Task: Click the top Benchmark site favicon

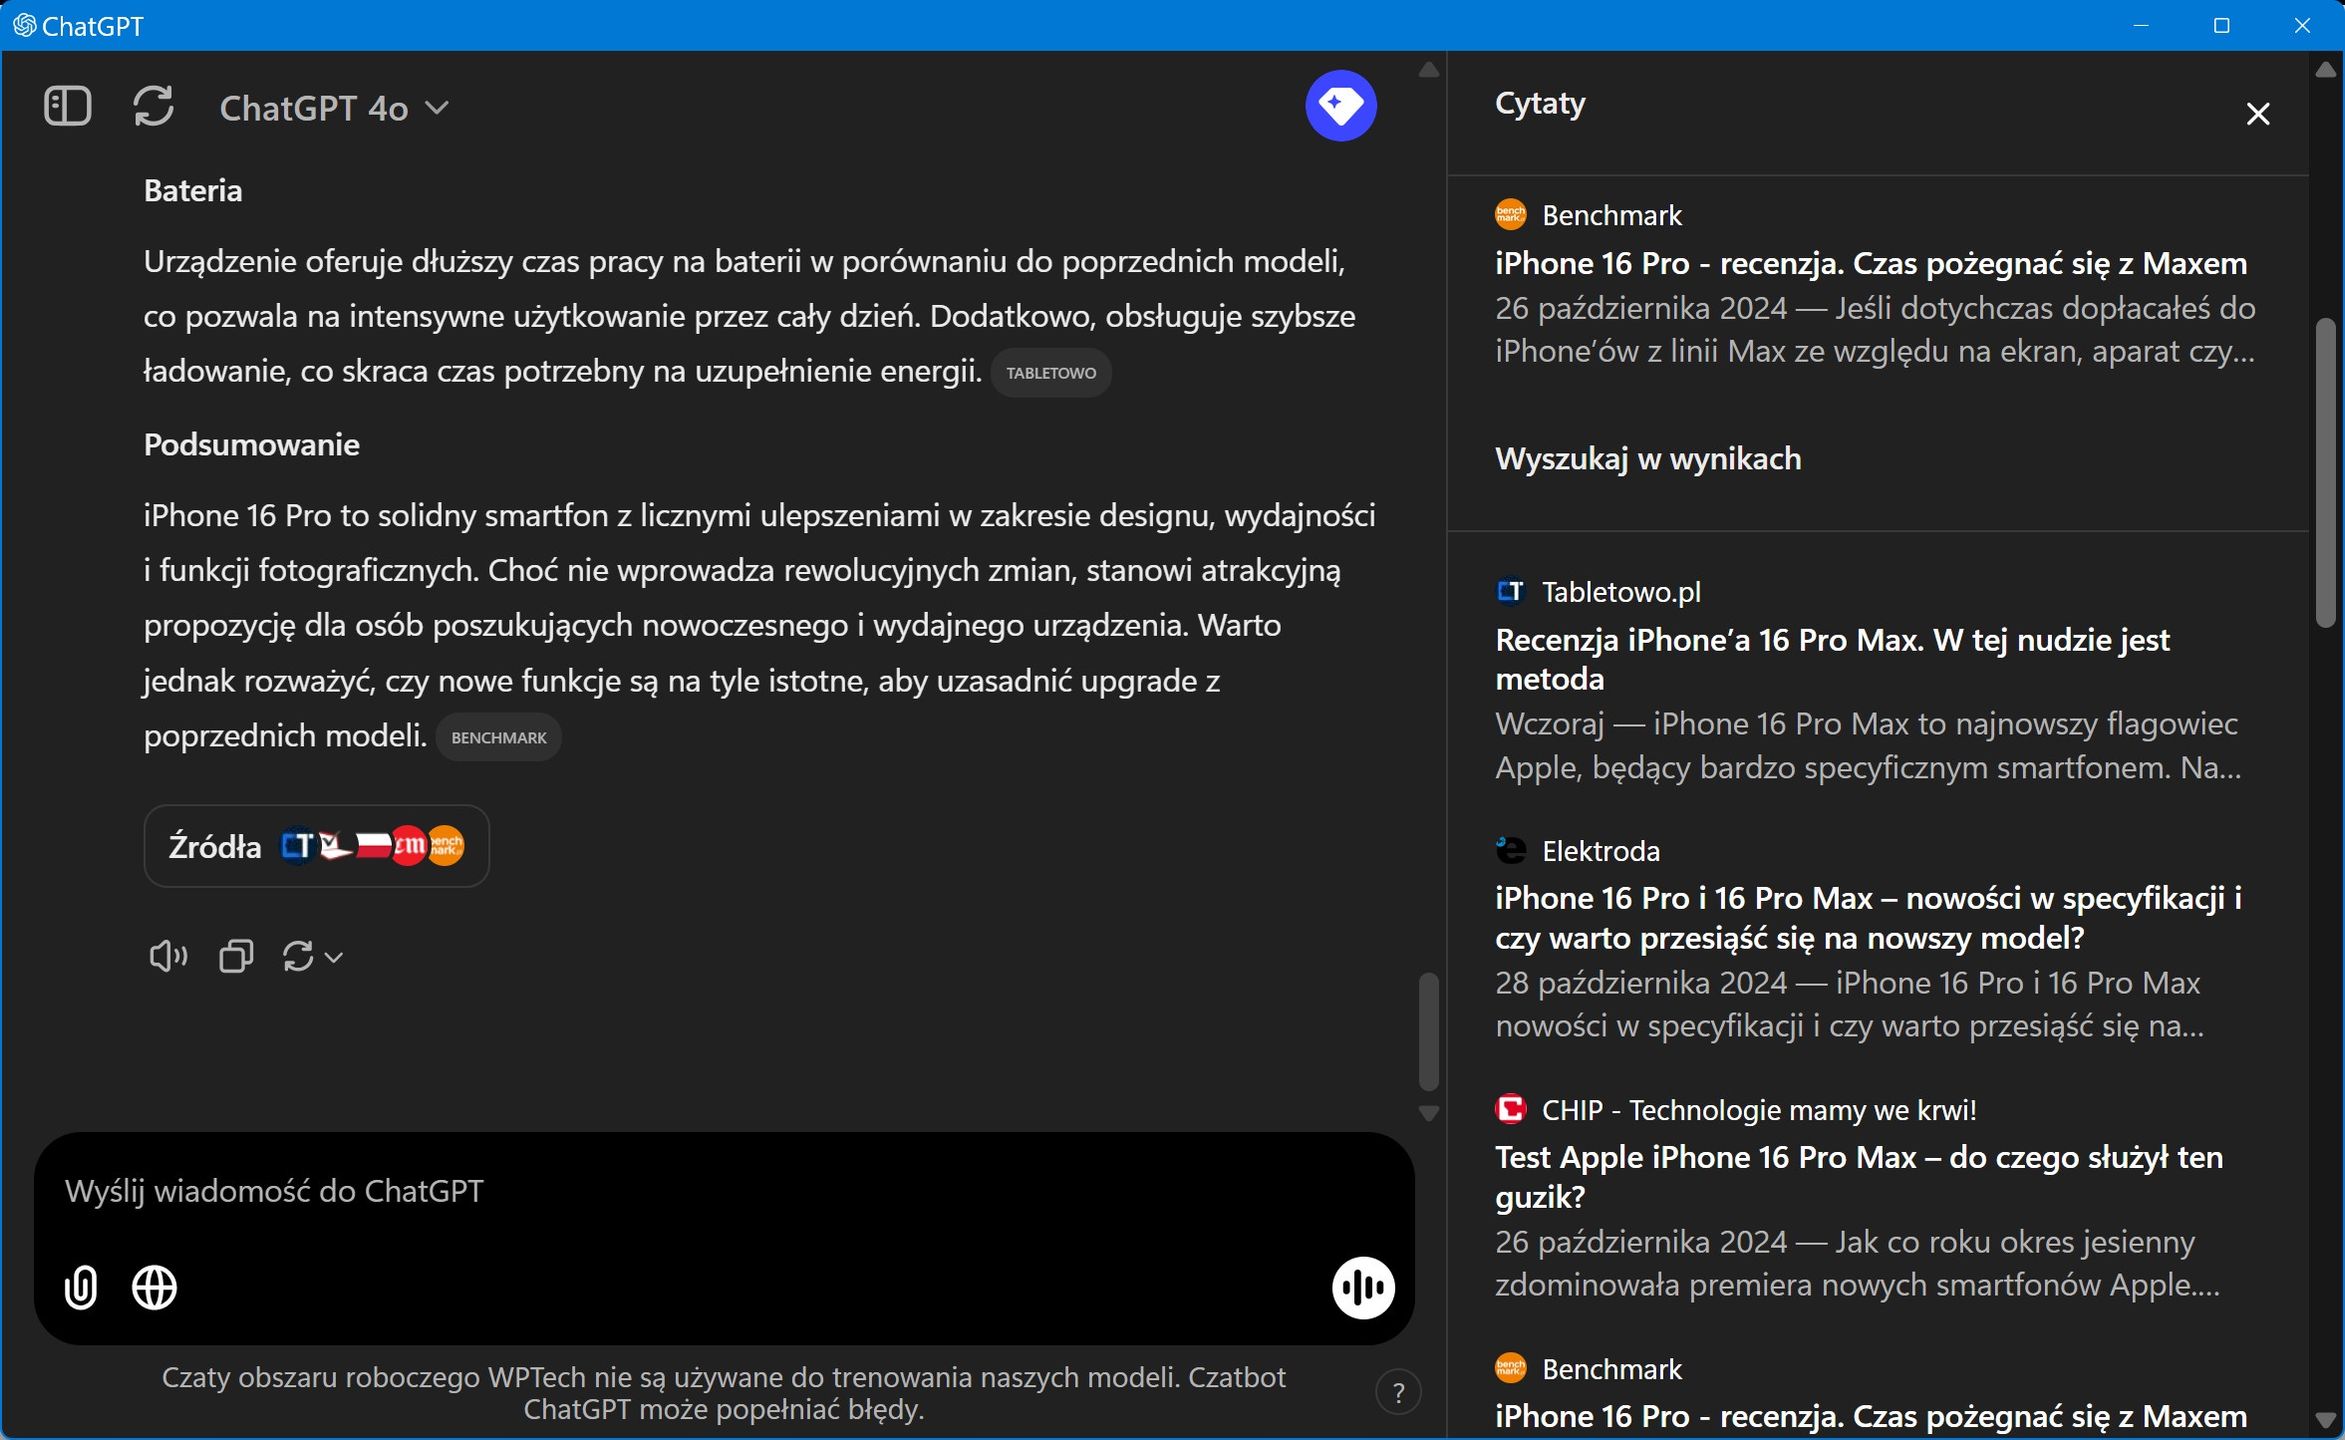Action: point(1510,215)
